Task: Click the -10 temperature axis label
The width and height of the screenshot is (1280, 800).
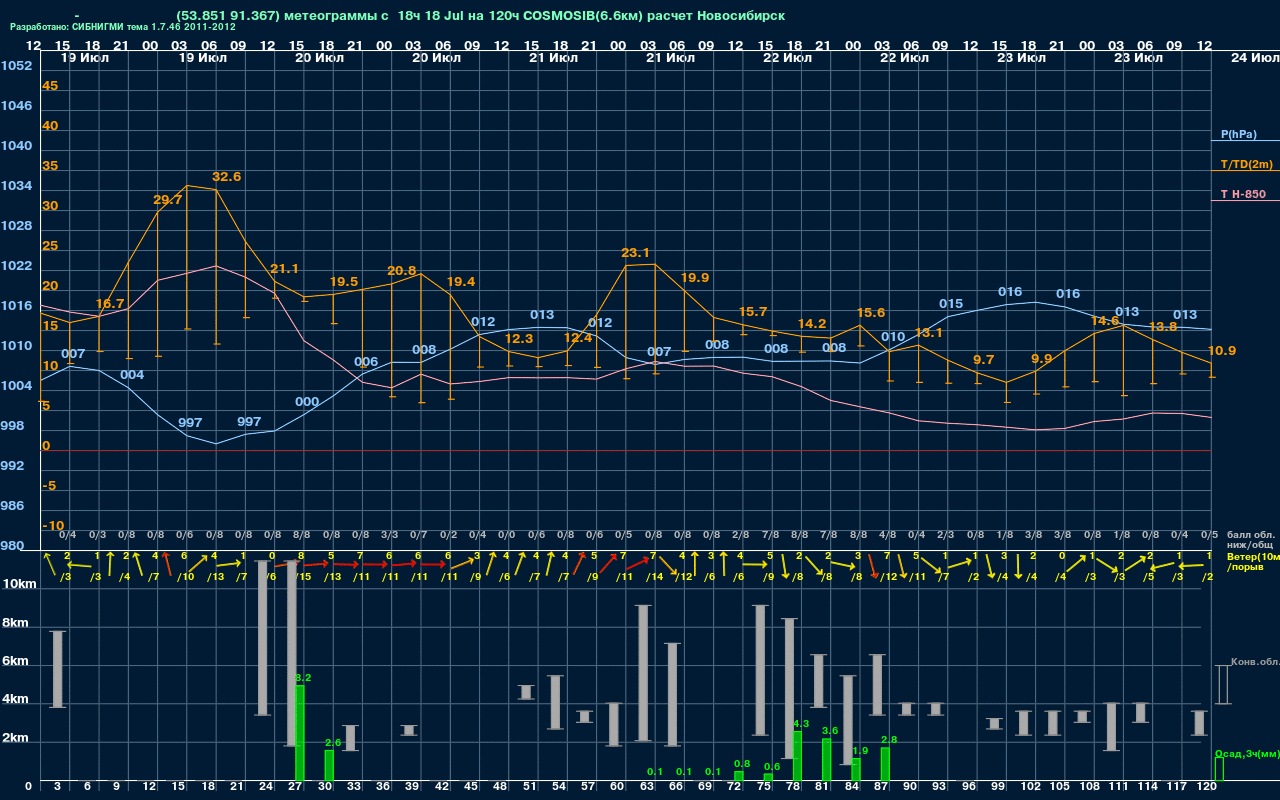Action: point(53,526)
